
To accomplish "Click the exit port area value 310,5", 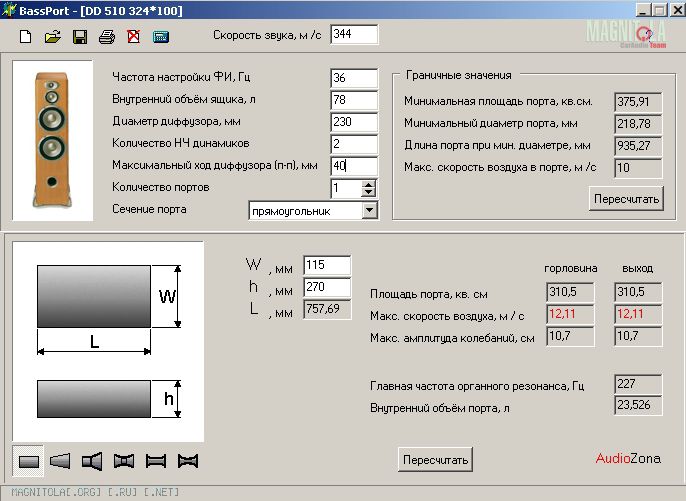I will tap(638, 292).
